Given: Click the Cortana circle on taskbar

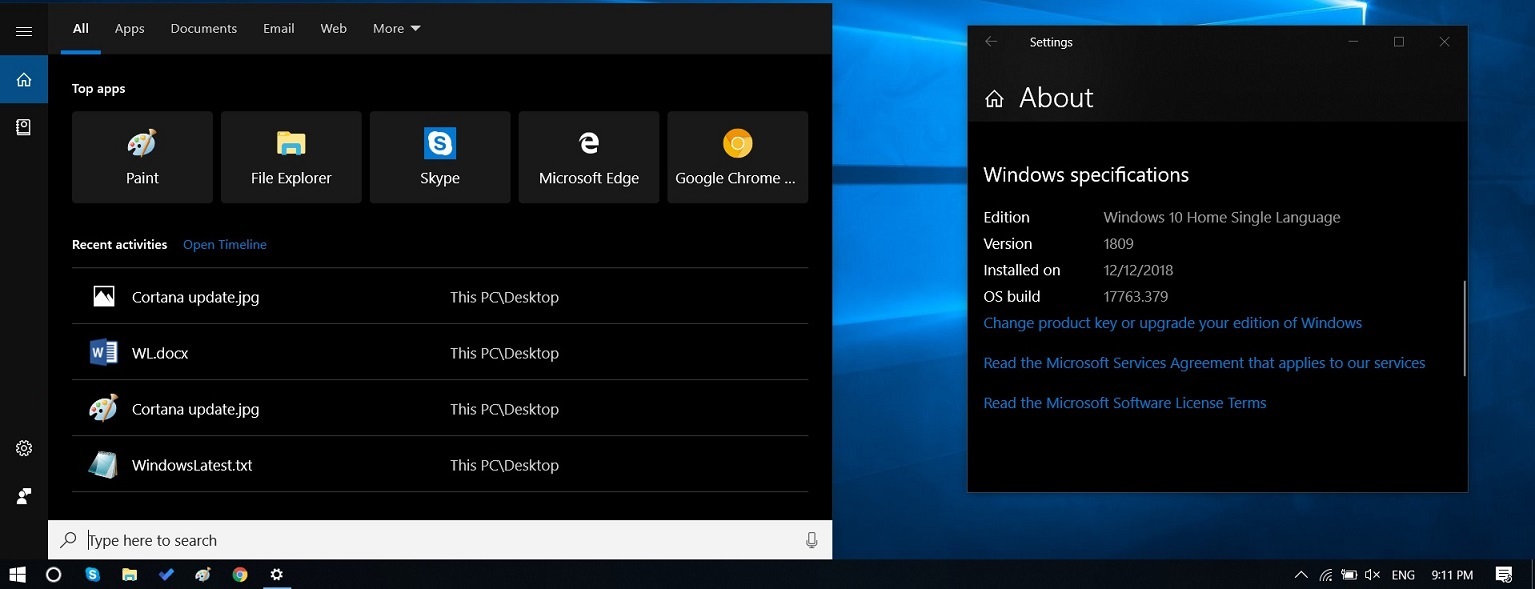Looking at the screenshot, I should tap(54, 575).
